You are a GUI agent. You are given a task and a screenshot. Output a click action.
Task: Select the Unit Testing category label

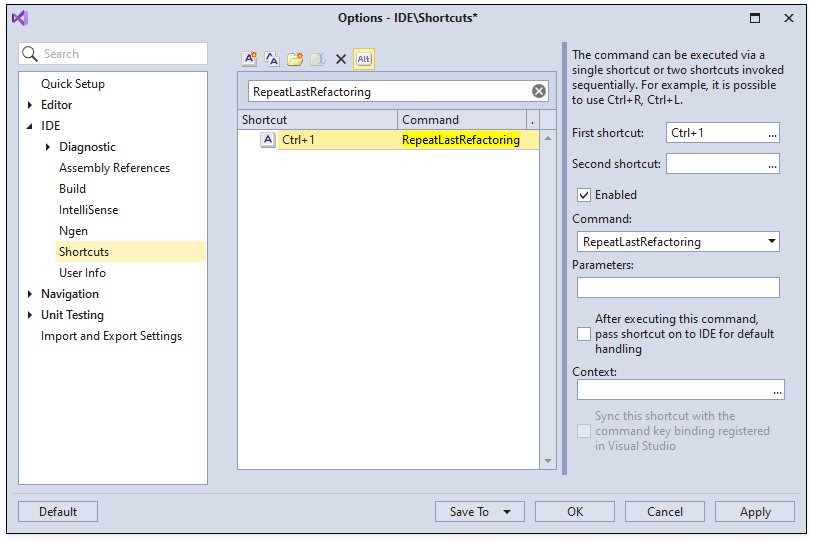click(73, 315)
